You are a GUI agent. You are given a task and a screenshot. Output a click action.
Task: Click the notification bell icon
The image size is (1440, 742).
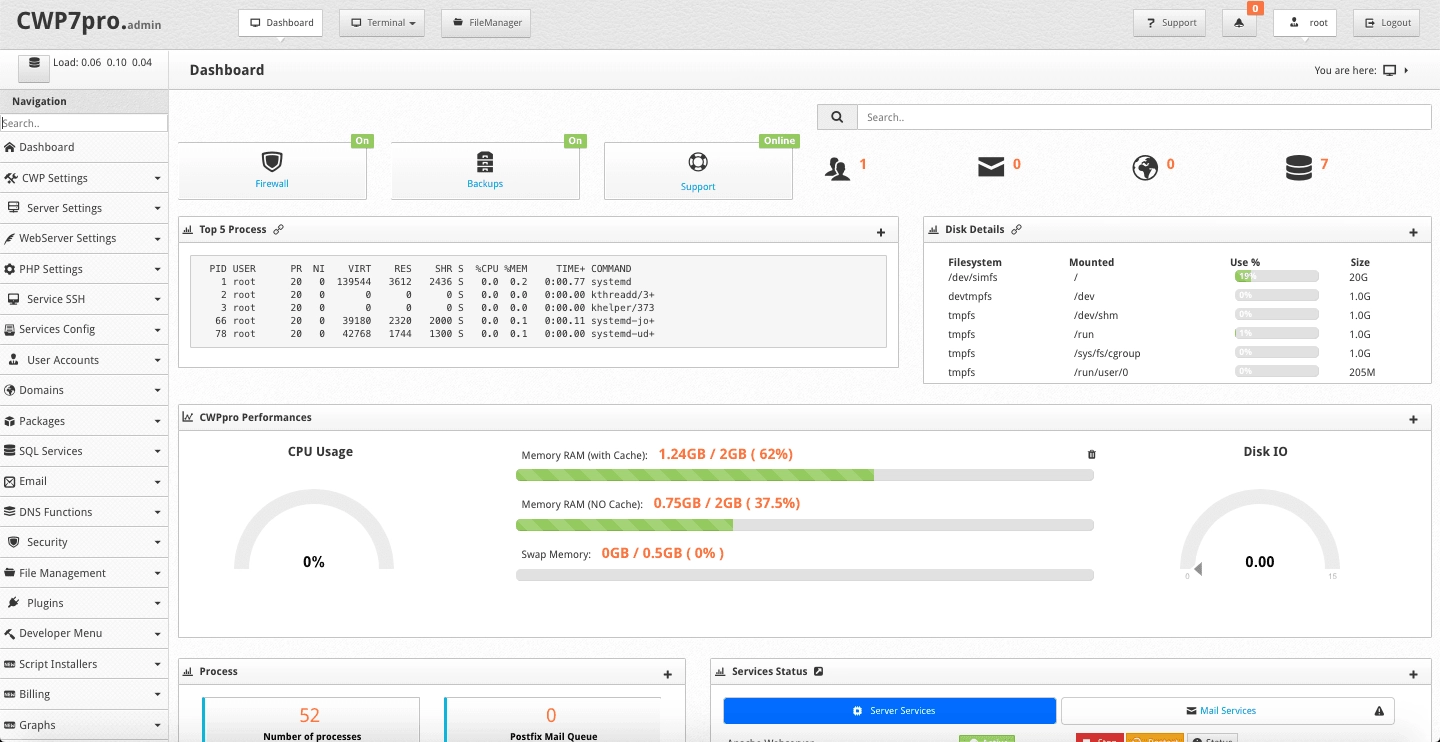(x=1239, y=23)
